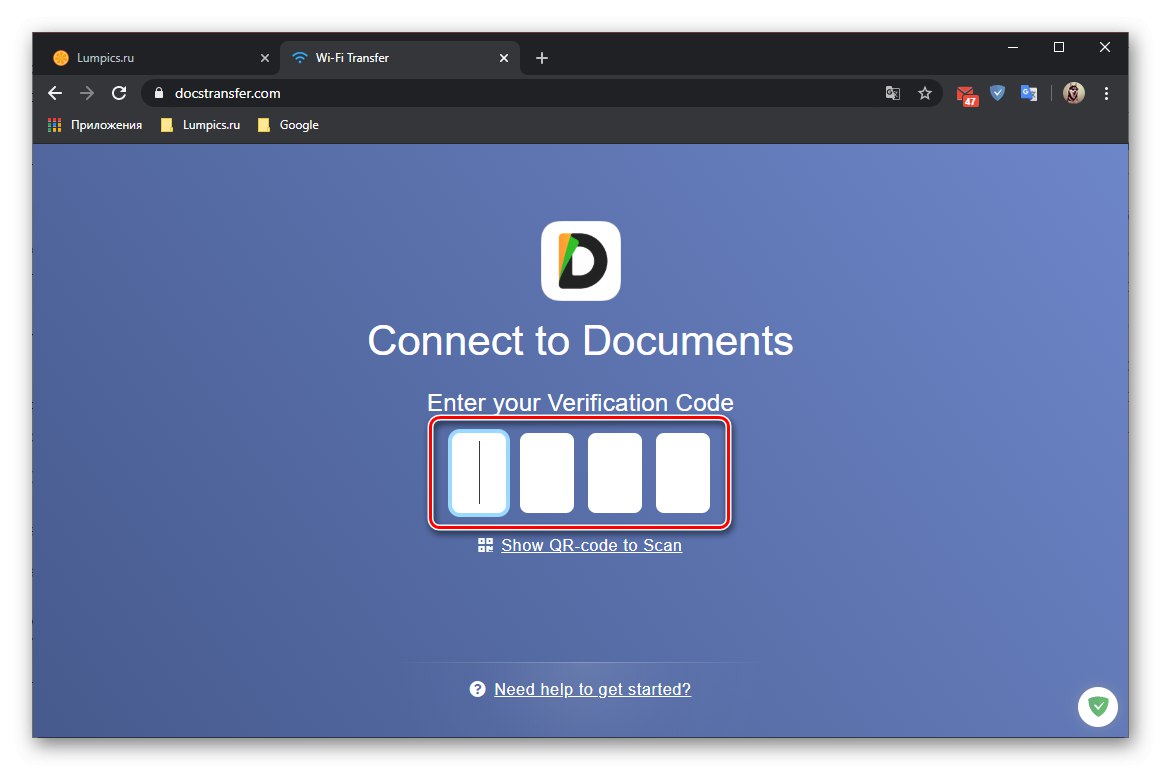Click the QR-code icon beside the link
The width and height of the screenshot is (1161, 770).
tap(485, 546)
